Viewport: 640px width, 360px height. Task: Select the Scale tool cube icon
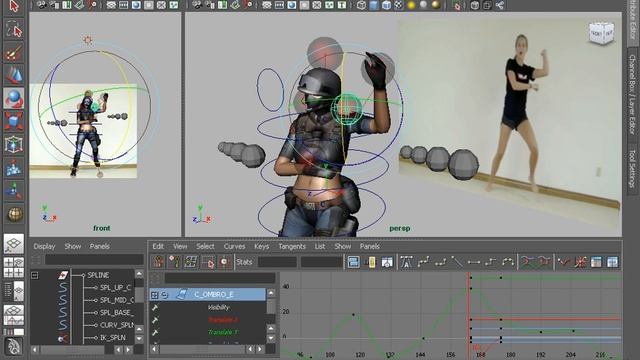pyautogui.click(x=14, y=121)
